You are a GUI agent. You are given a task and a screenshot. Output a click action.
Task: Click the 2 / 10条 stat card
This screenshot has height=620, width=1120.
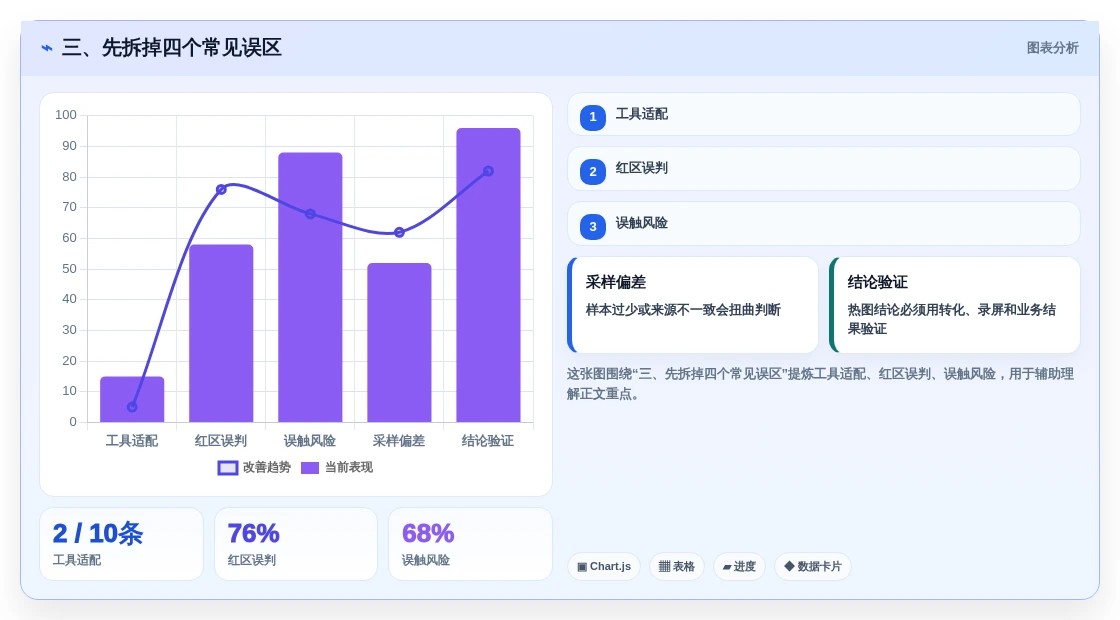click(x=121, y=544)
